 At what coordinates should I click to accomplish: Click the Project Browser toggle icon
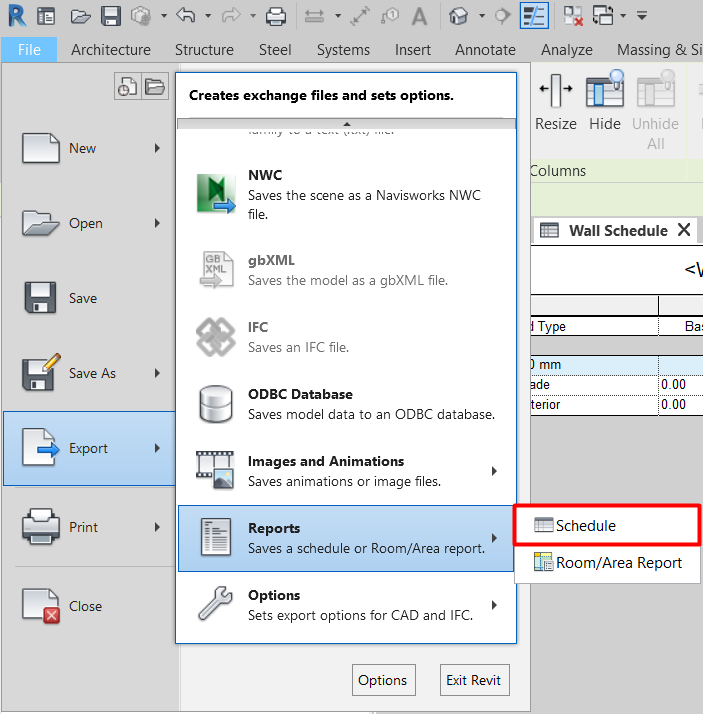coord(46,16)
